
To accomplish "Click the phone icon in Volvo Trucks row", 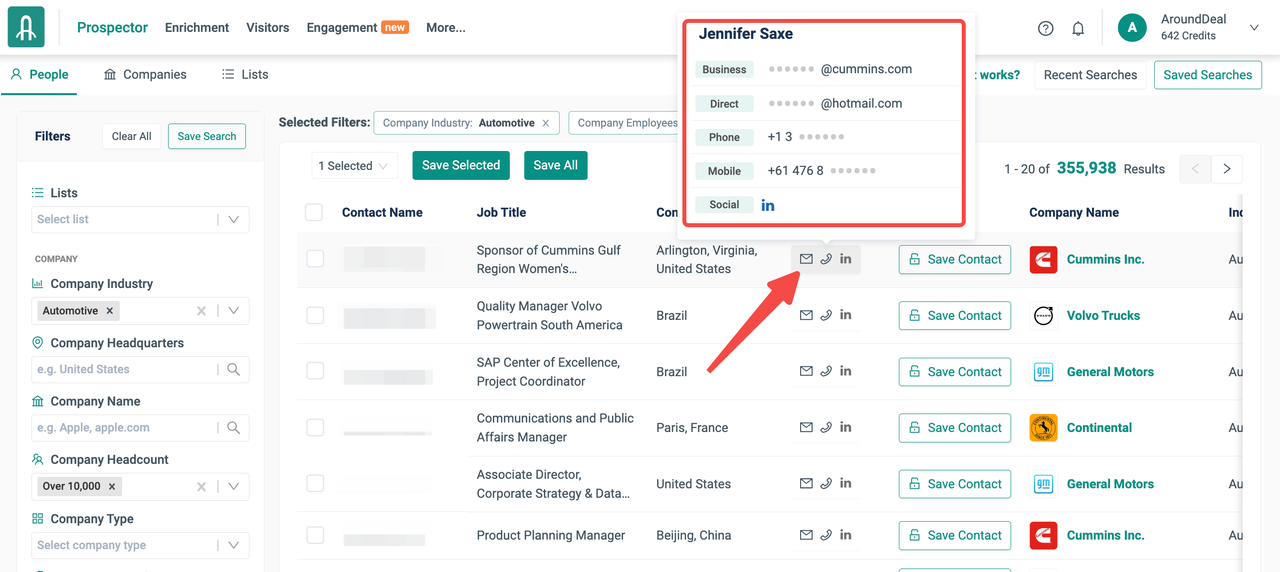I will (826, 315).
